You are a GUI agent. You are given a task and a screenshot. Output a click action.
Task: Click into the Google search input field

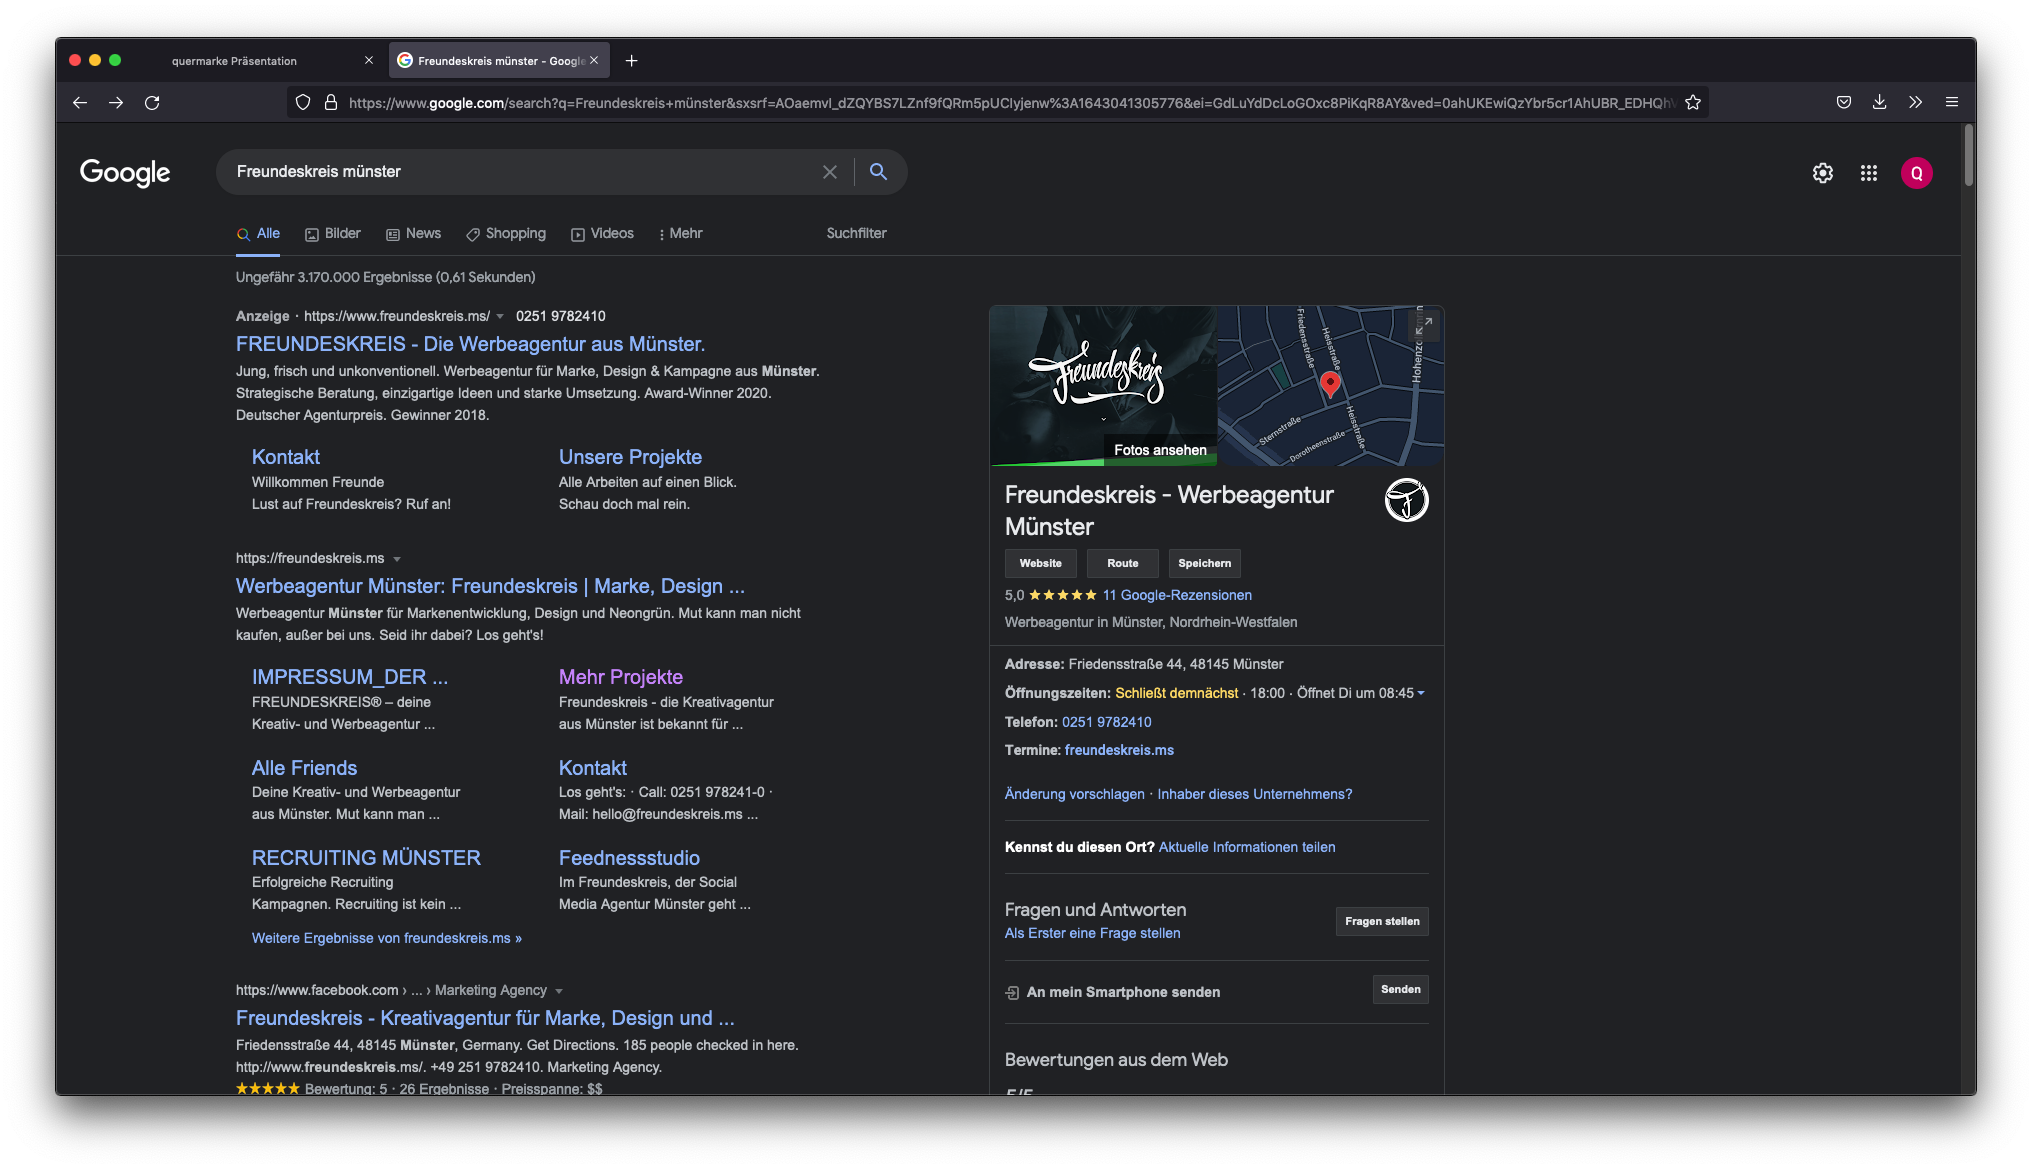pyautogui.click(x=520, y=172)
